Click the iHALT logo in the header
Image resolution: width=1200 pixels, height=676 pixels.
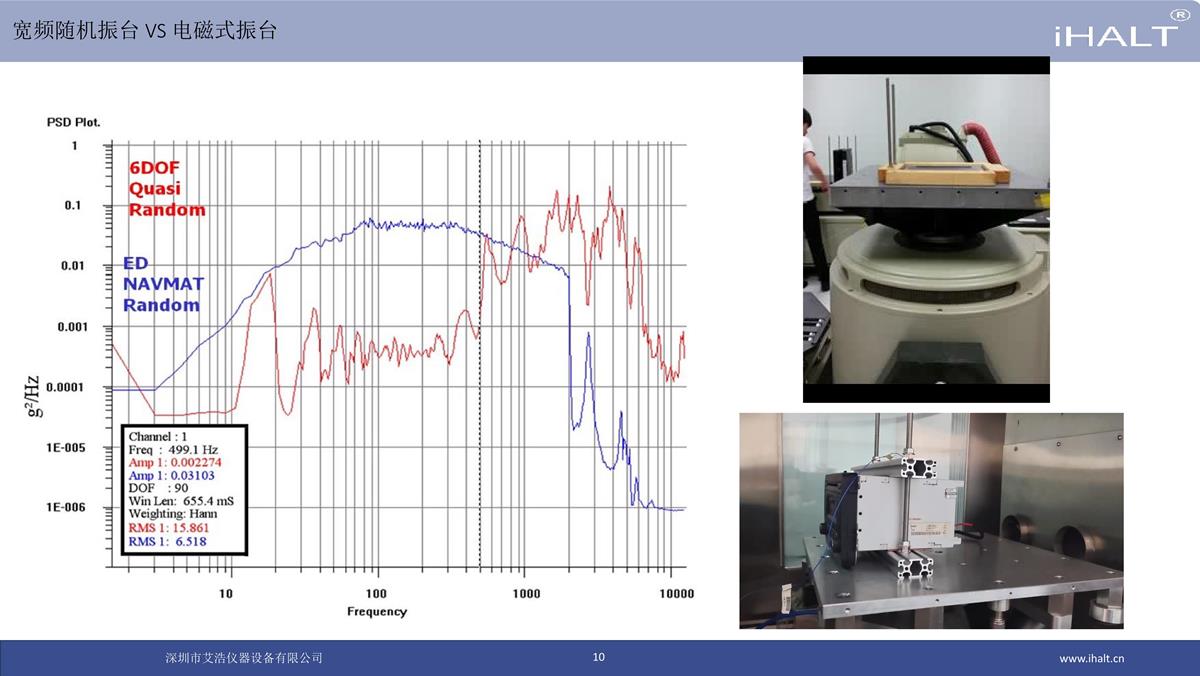[x=1115, y=32]
